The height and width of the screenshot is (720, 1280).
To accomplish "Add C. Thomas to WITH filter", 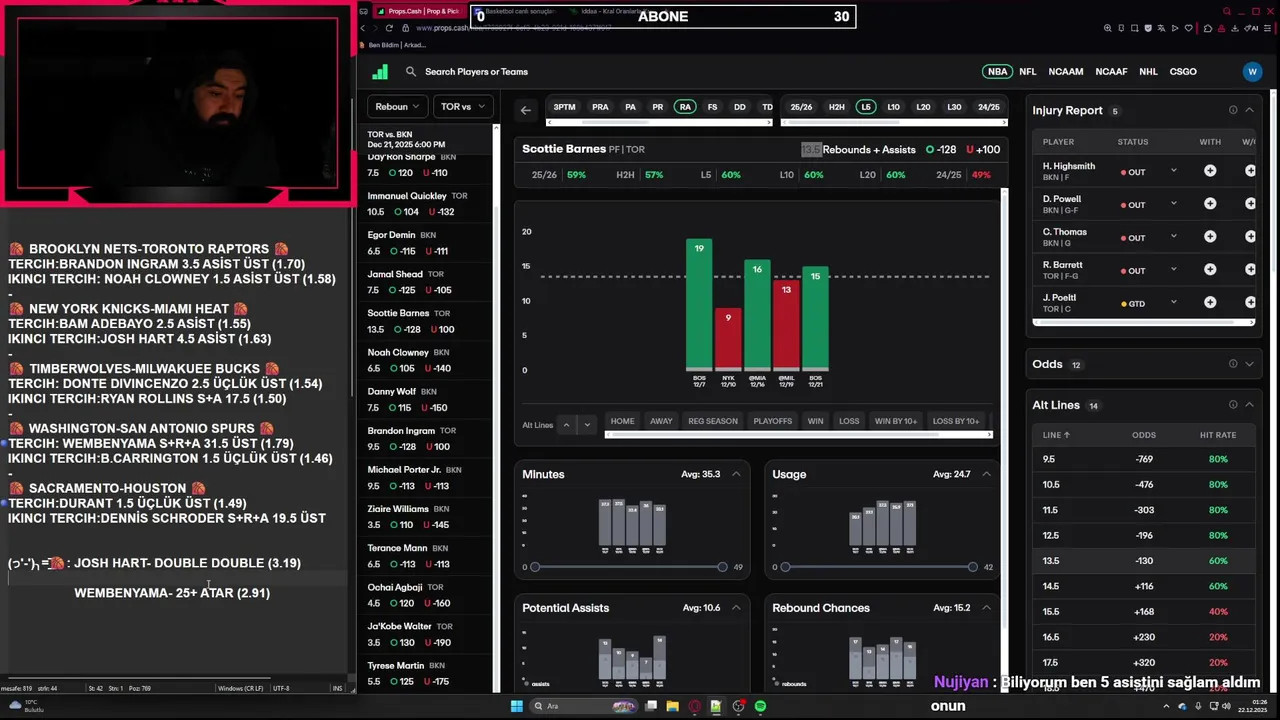I will click(x=1210, y=237).
